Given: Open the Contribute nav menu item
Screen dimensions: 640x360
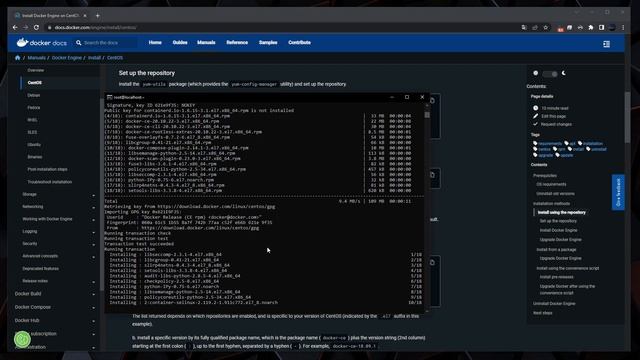Looking at the screenshot, I should (x=300, y=42).
